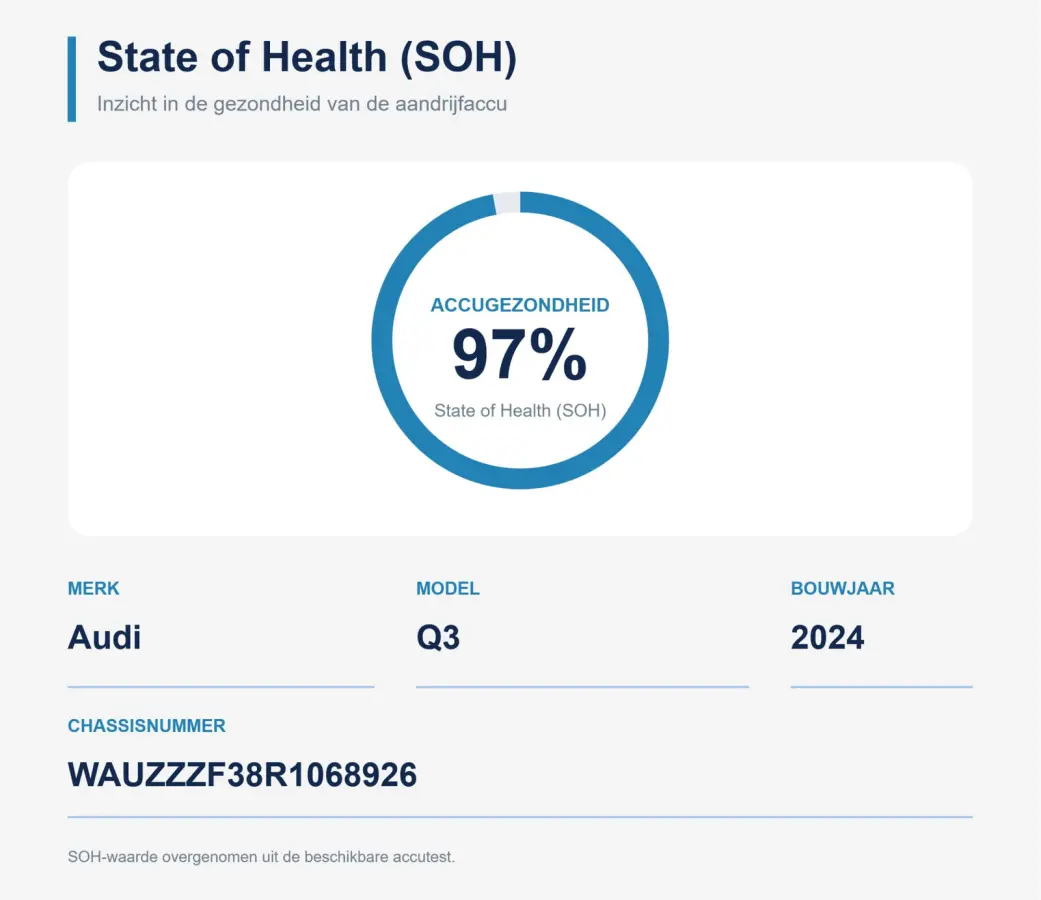
Task: Select the Q3 model value
Action: click(438, 637)
